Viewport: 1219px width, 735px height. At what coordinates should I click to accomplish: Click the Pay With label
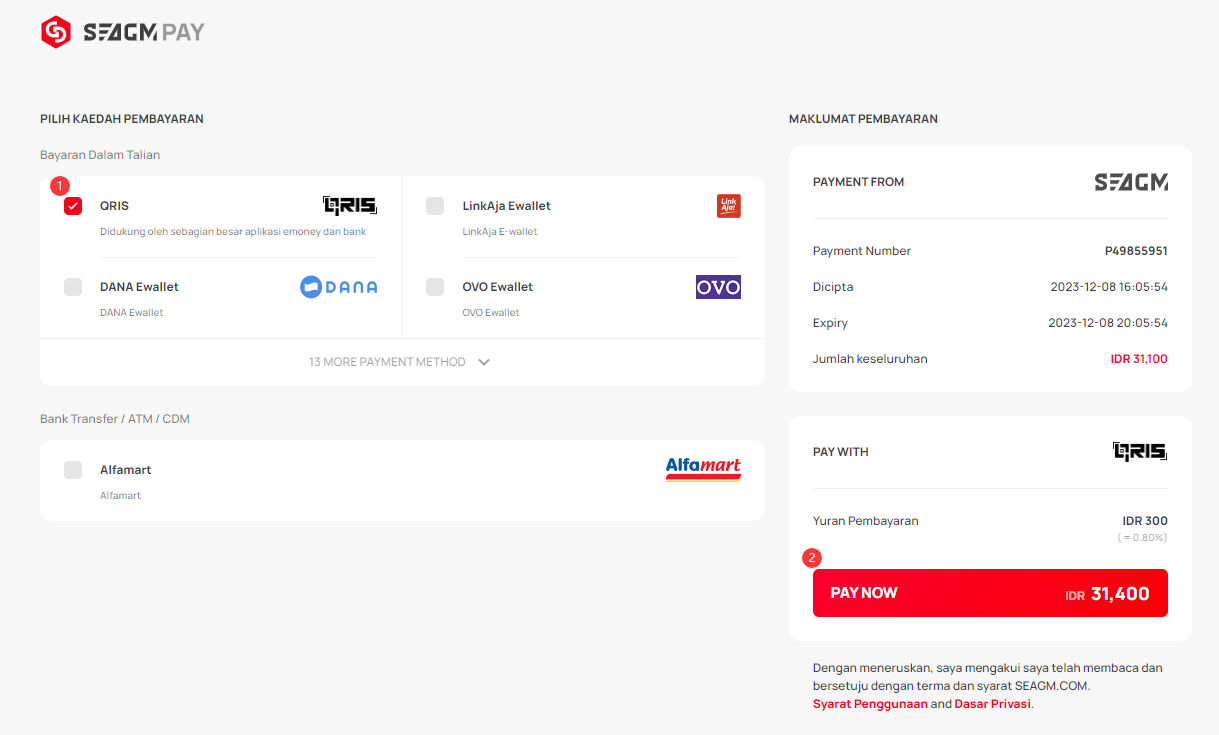841,452
